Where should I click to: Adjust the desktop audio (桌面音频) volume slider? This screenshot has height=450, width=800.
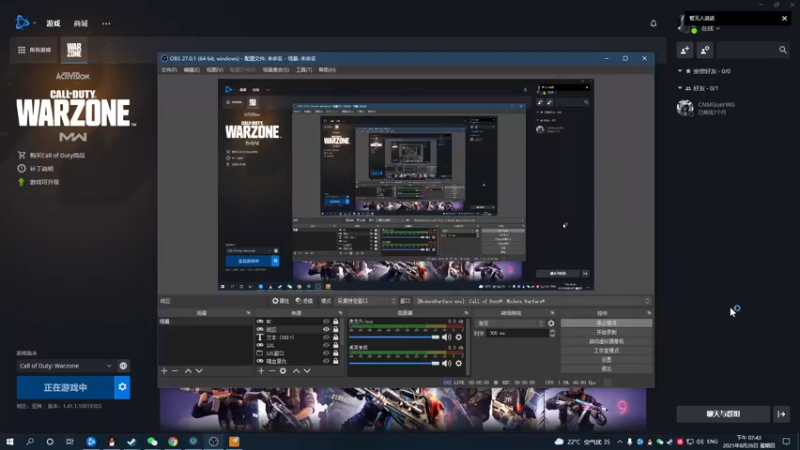[394, 363]
